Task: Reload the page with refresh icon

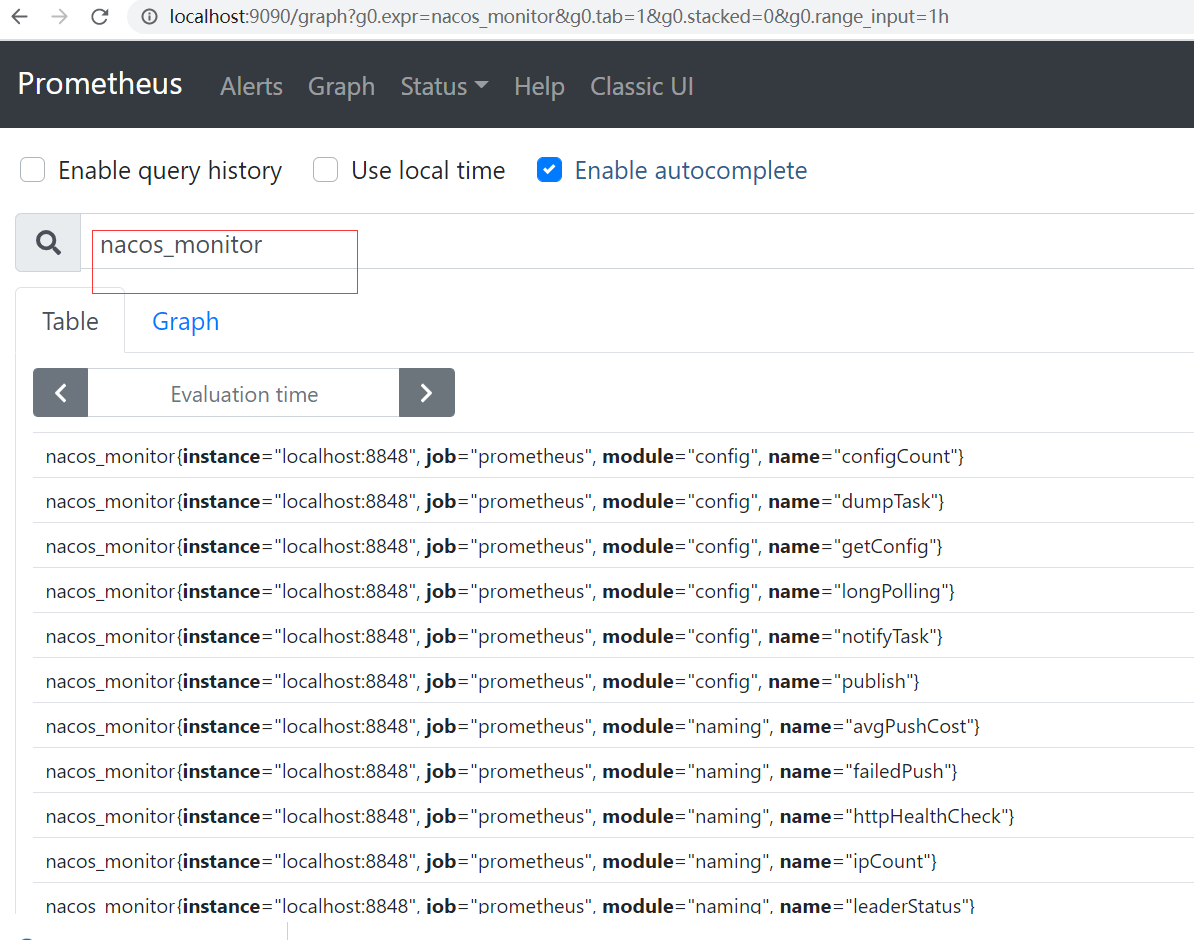Action: [x=99, y=17]
